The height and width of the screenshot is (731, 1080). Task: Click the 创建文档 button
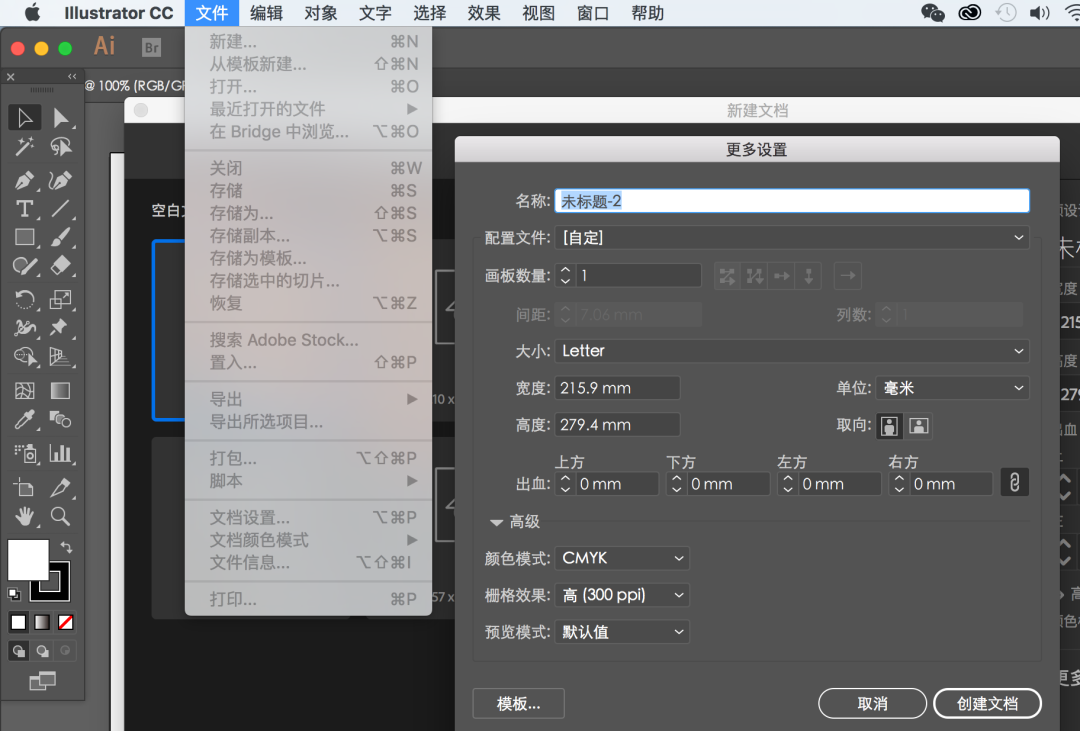[987, 703]
